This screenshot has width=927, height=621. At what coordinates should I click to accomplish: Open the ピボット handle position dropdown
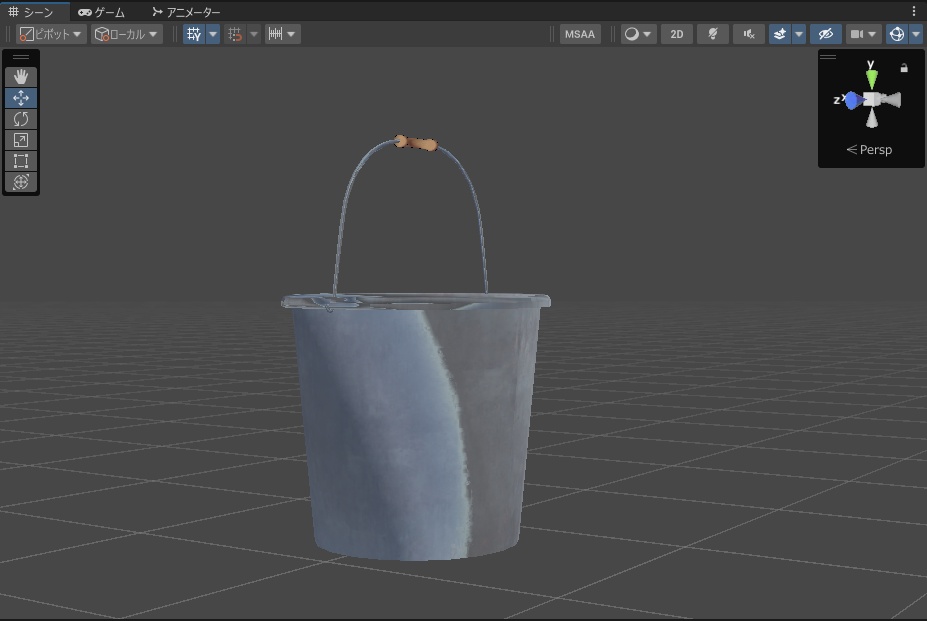(51, 34)
